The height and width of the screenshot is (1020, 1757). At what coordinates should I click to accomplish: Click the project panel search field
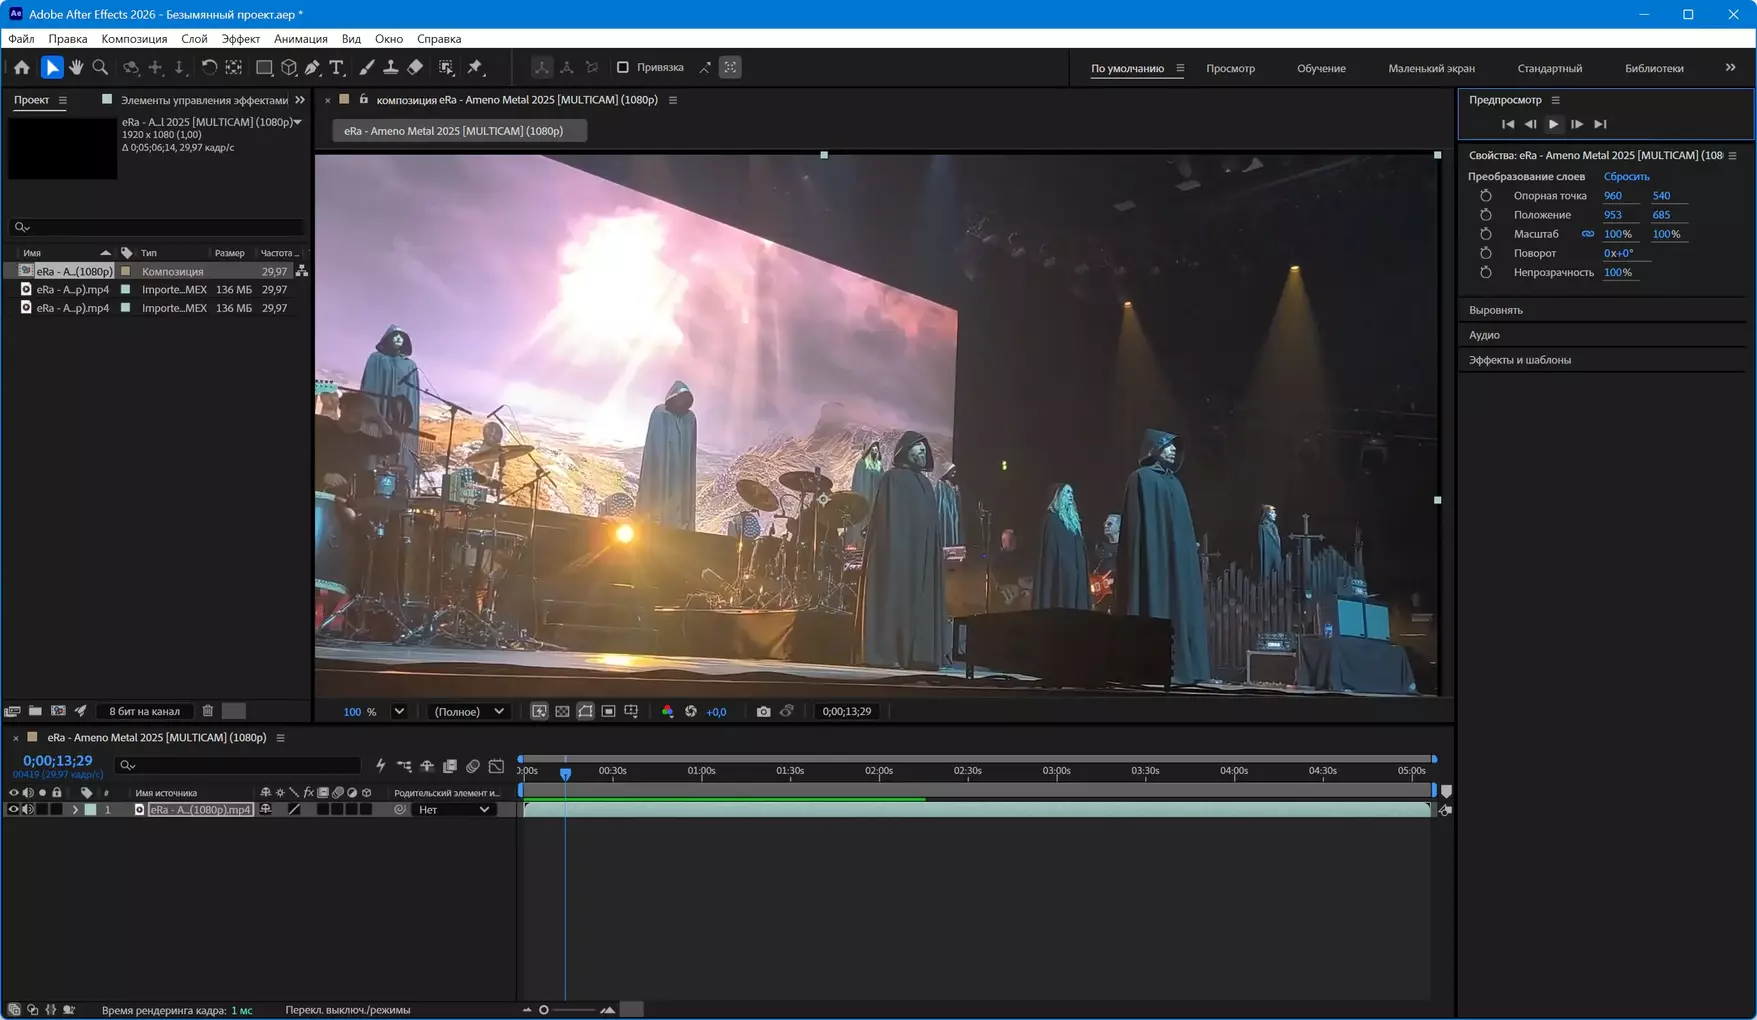[x=158, y=227]
